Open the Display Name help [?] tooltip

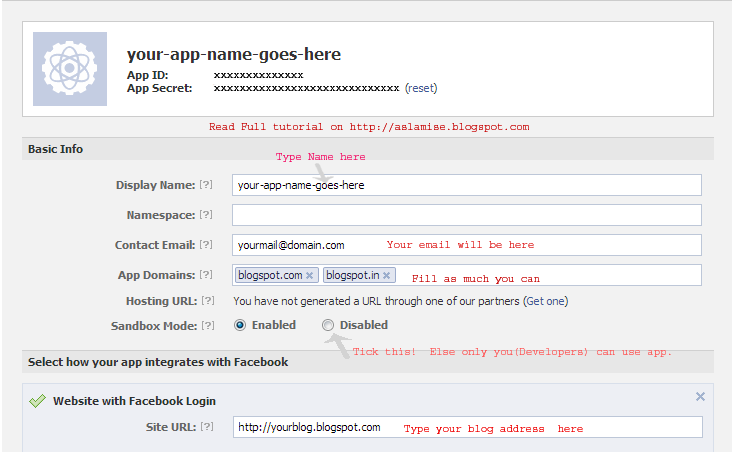(206, 185)
